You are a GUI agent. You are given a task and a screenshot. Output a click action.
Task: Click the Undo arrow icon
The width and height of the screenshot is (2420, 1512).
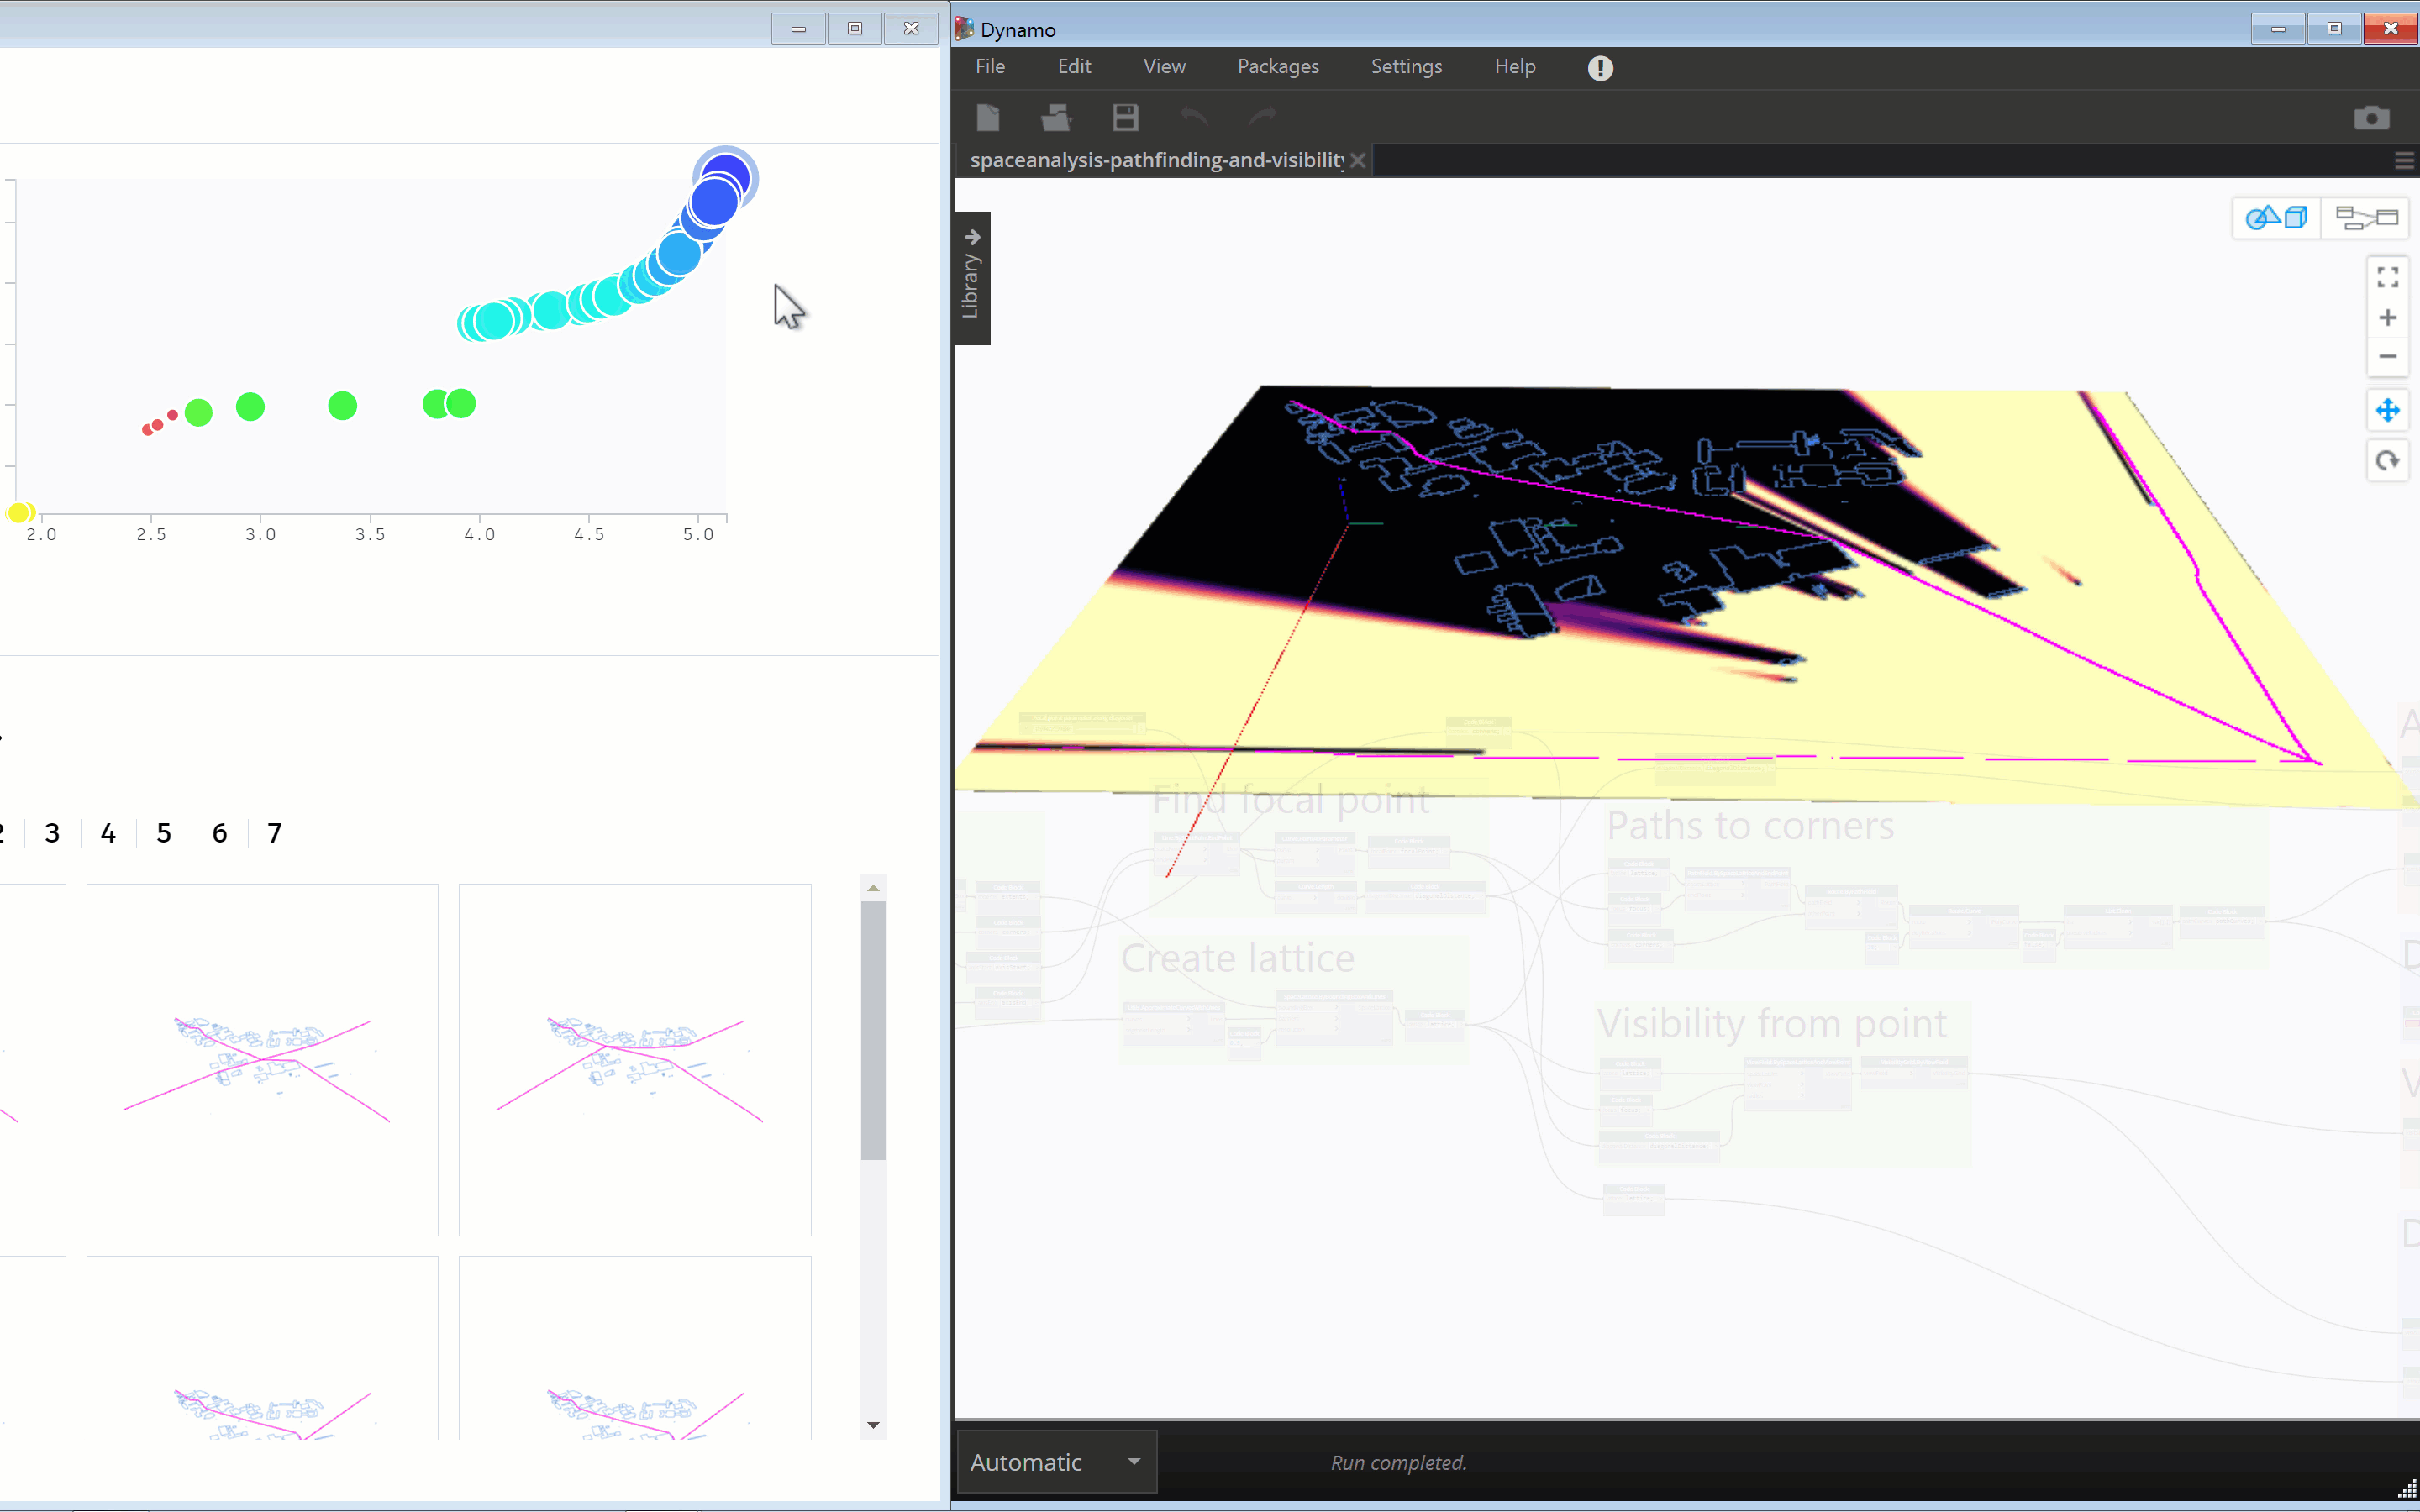pos(1194,118)
